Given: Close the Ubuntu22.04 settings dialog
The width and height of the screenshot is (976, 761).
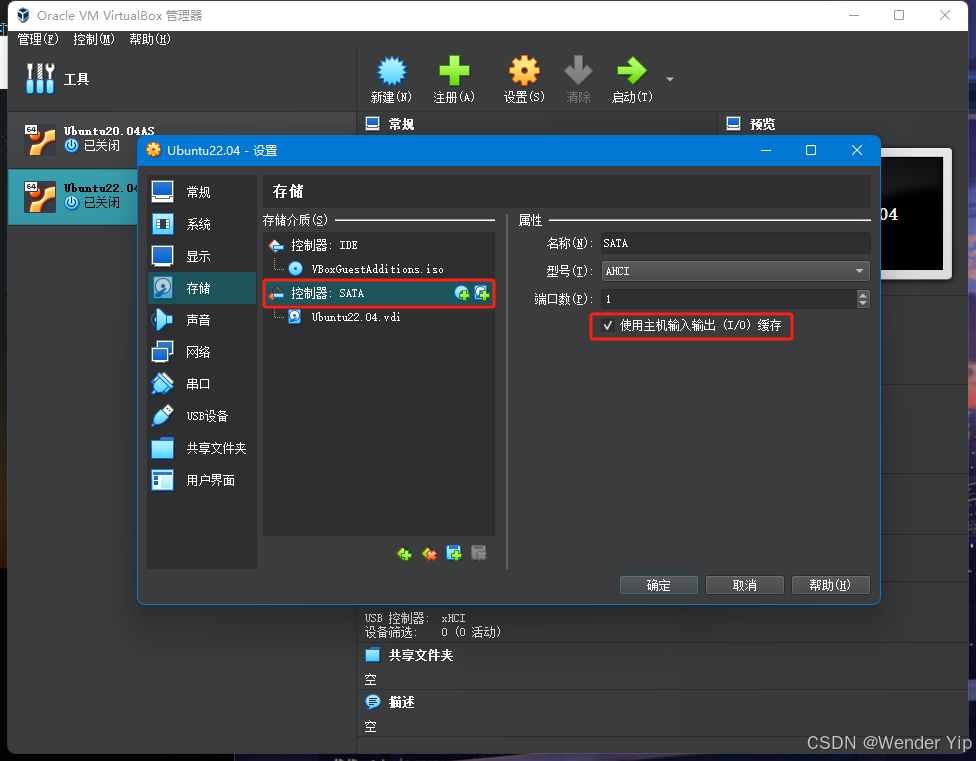Looking at the screenshot, I should point(856,151).
